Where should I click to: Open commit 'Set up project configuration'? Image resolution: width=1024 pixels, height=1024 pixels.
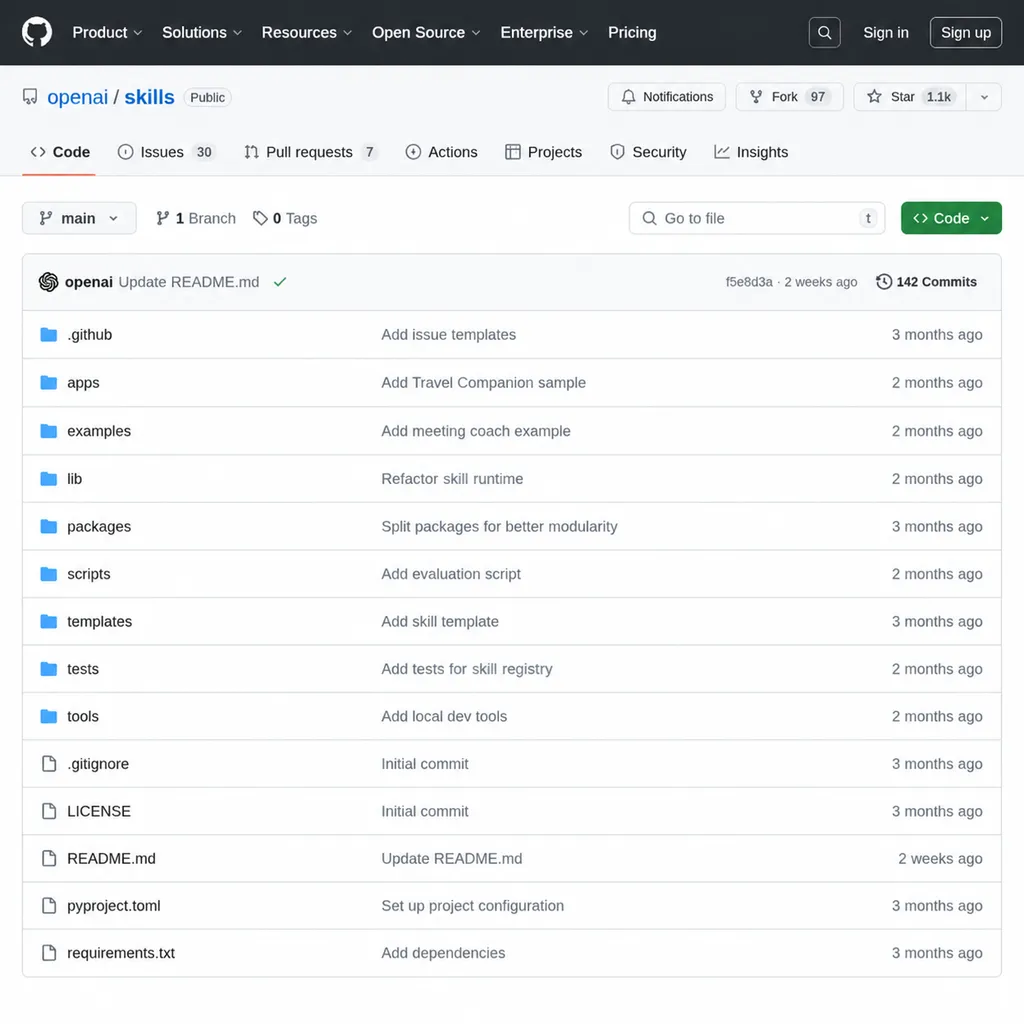pos(472,906)
